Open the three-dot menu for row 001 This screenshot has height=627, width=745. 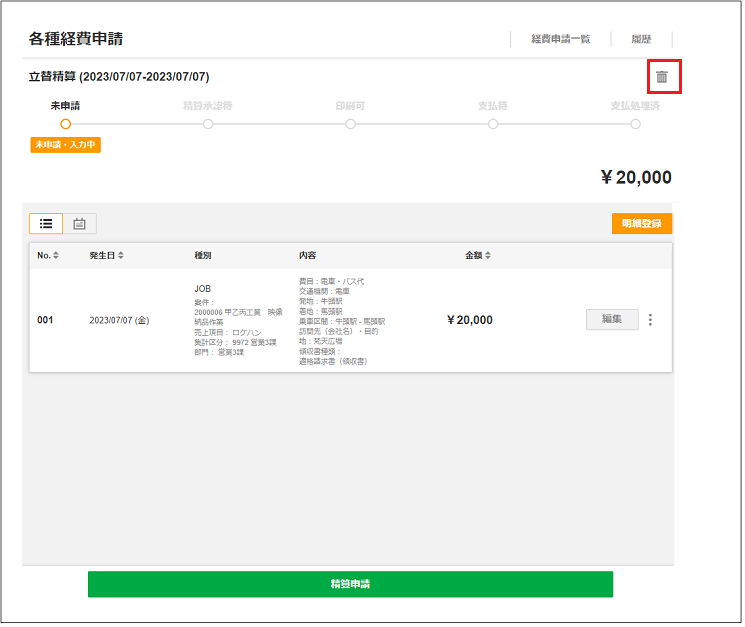[x=651, y=320]
